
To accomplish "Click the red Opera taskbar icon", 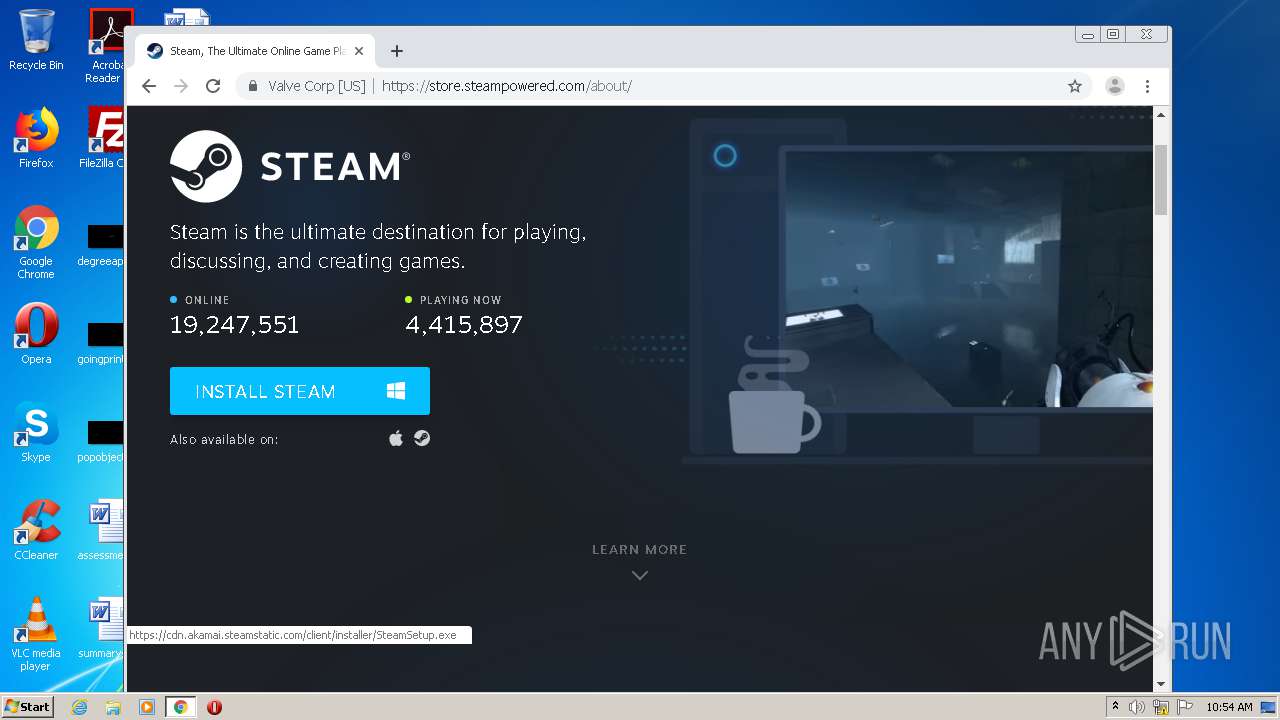I will click(214, 707).
